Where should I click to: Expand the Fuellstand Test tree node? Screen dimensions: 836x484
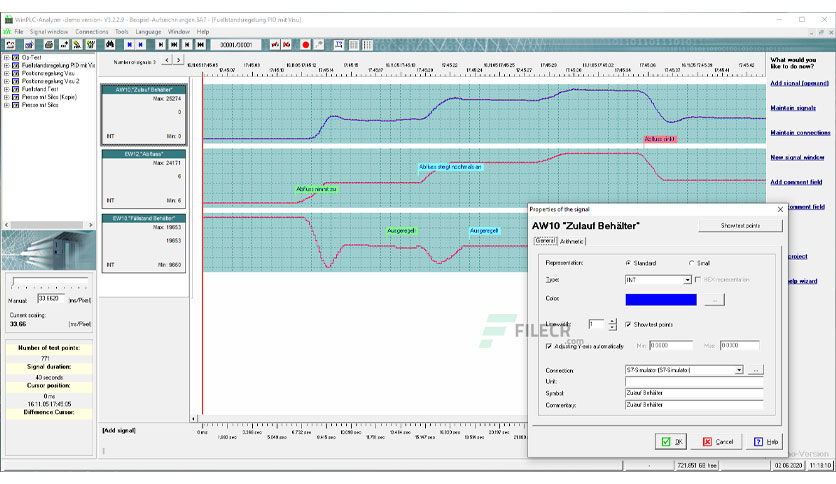point(6,89)
